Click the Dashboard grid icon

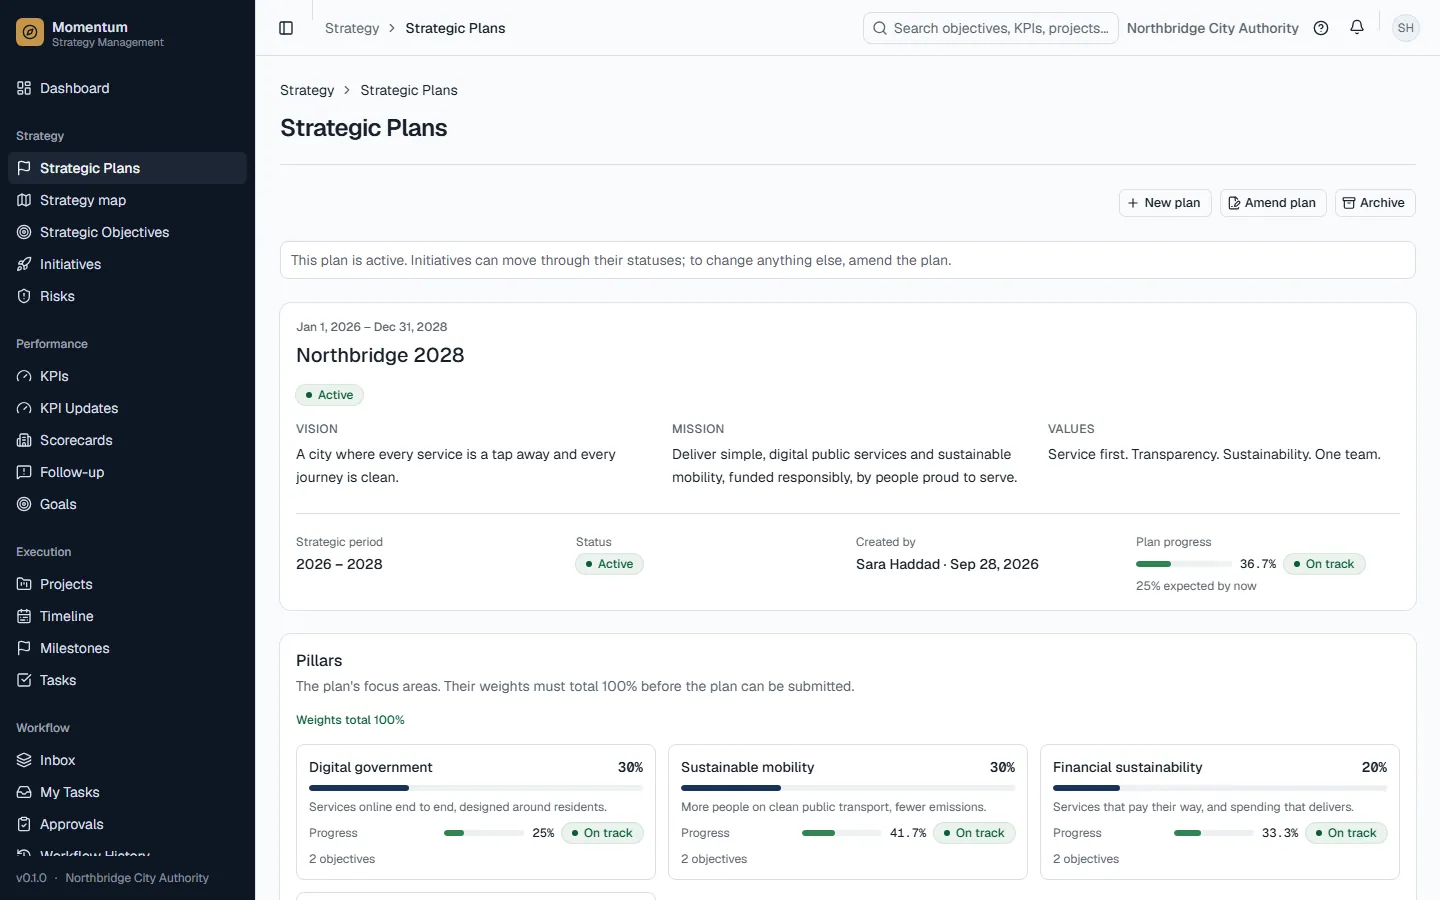point(24,88)
